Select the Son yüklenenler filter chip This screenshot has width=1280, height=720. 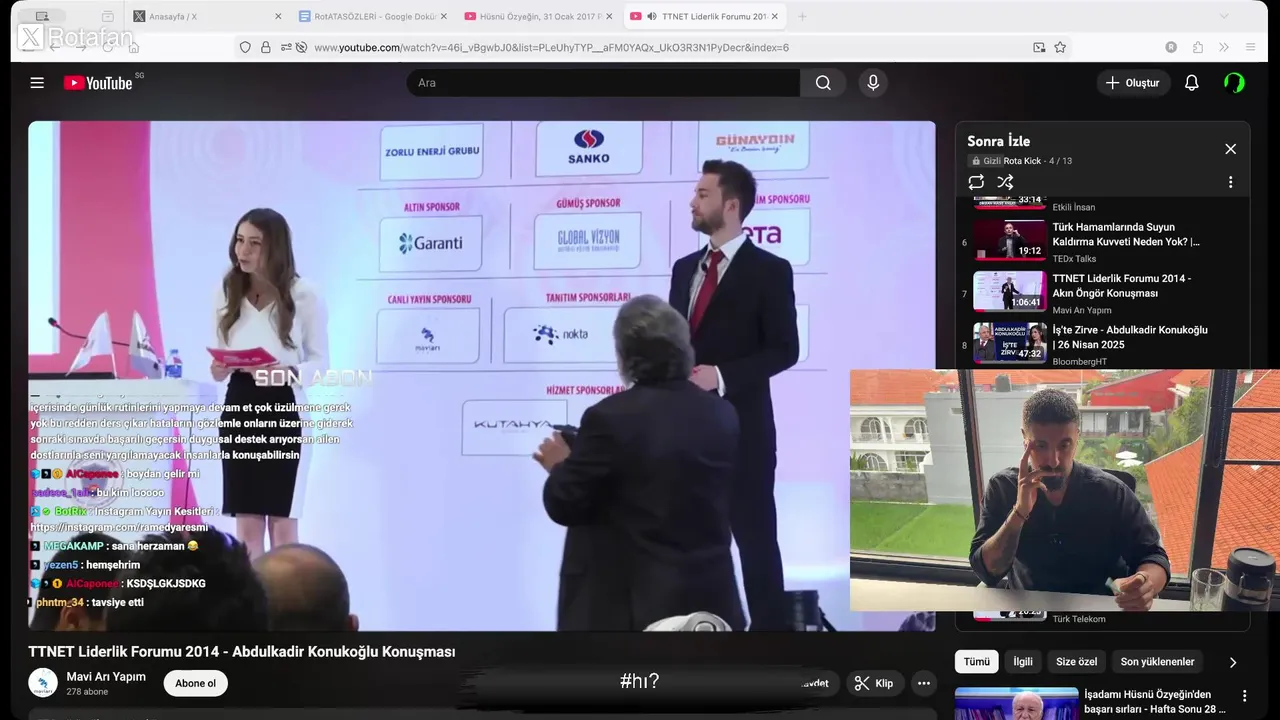coord(1157,662)
